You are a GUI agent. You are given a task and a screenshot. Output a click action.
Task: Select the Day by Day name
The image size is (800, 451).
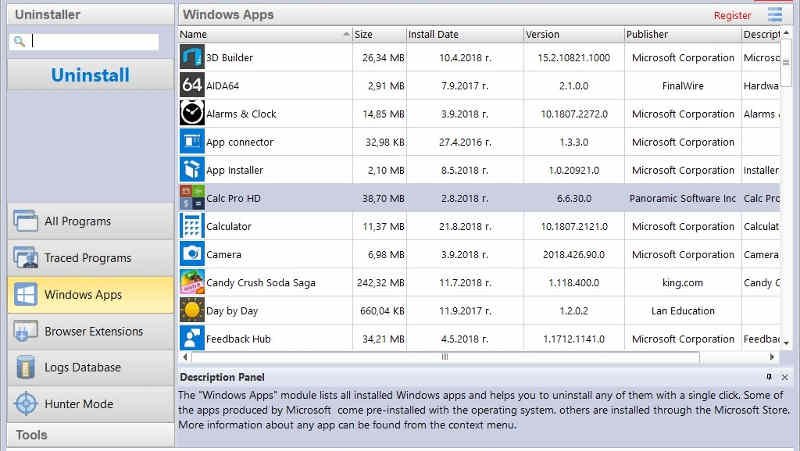[232, 311]
